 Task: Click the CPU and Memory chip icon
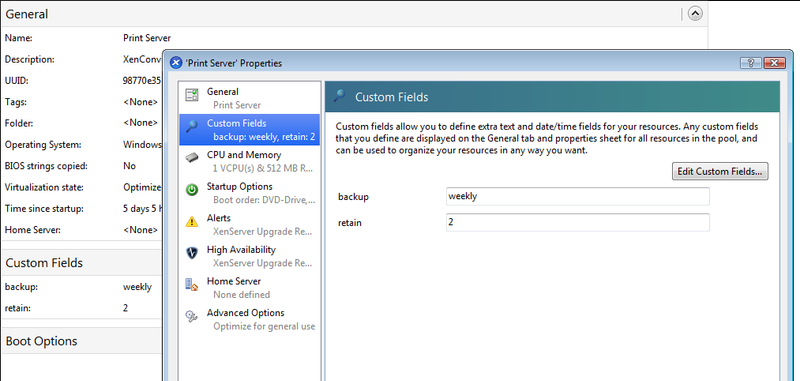(192, 158)
